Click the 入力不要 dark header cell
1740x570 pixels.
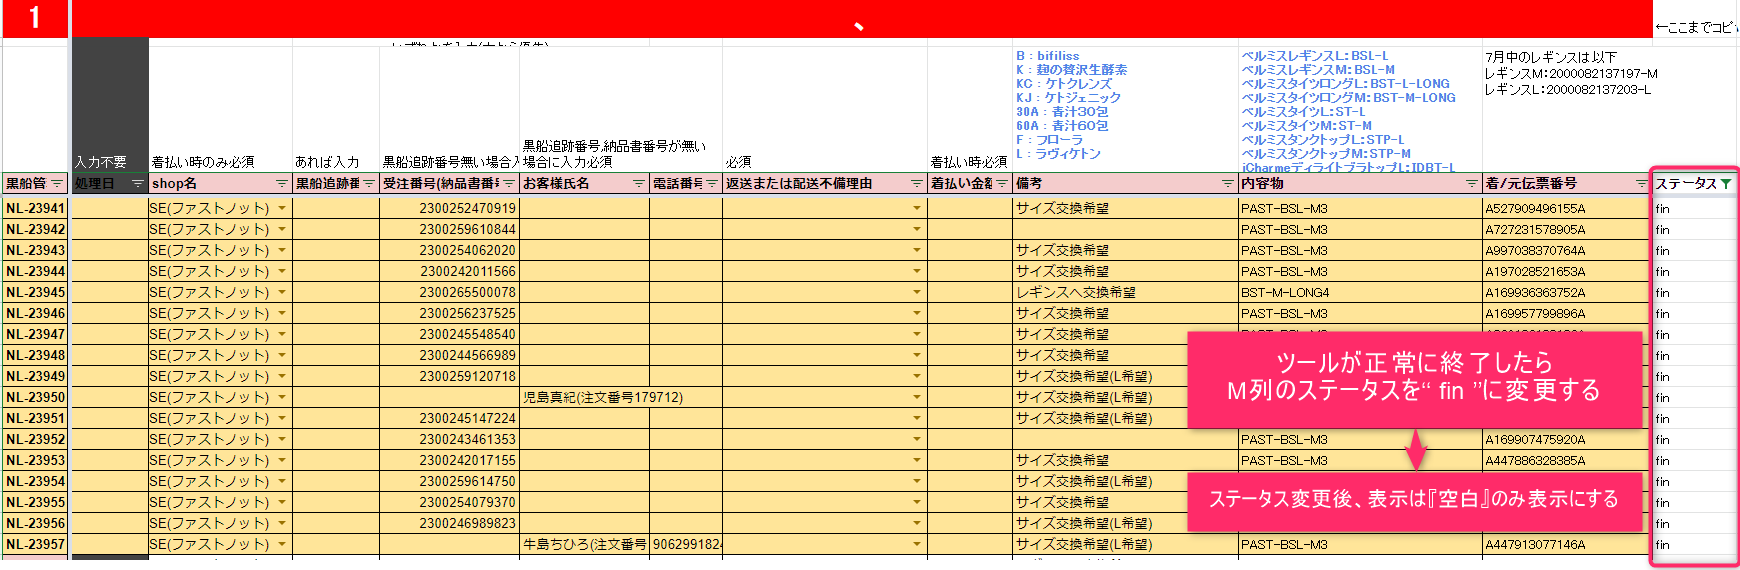(110, 105)
